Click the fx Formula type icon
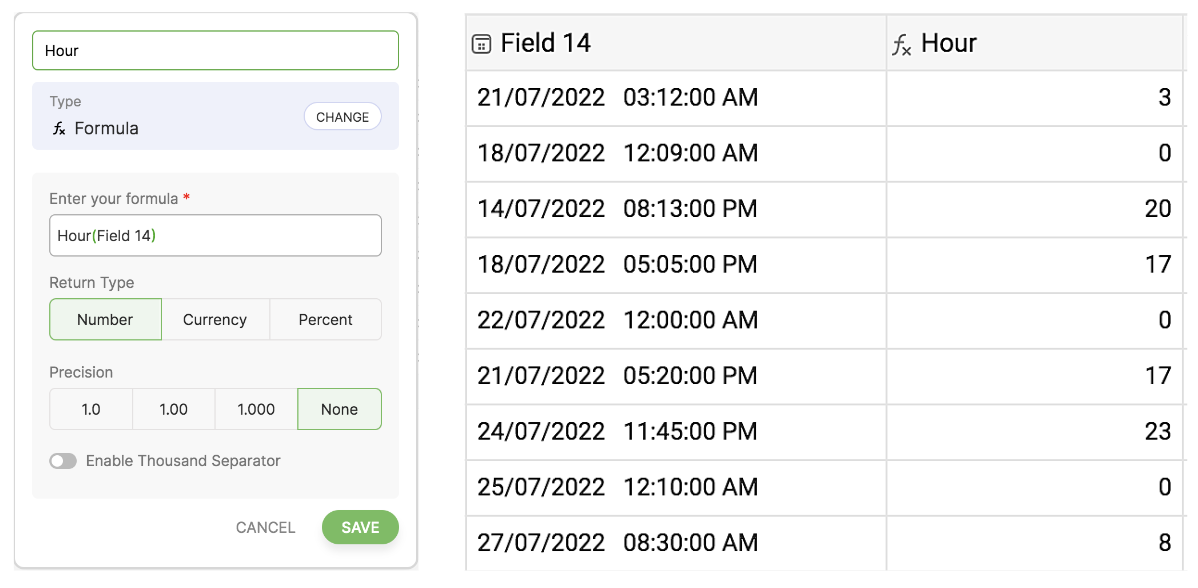Image resolution: width=1198 pixels, height=588 pixels. click(x=59, y=129)
